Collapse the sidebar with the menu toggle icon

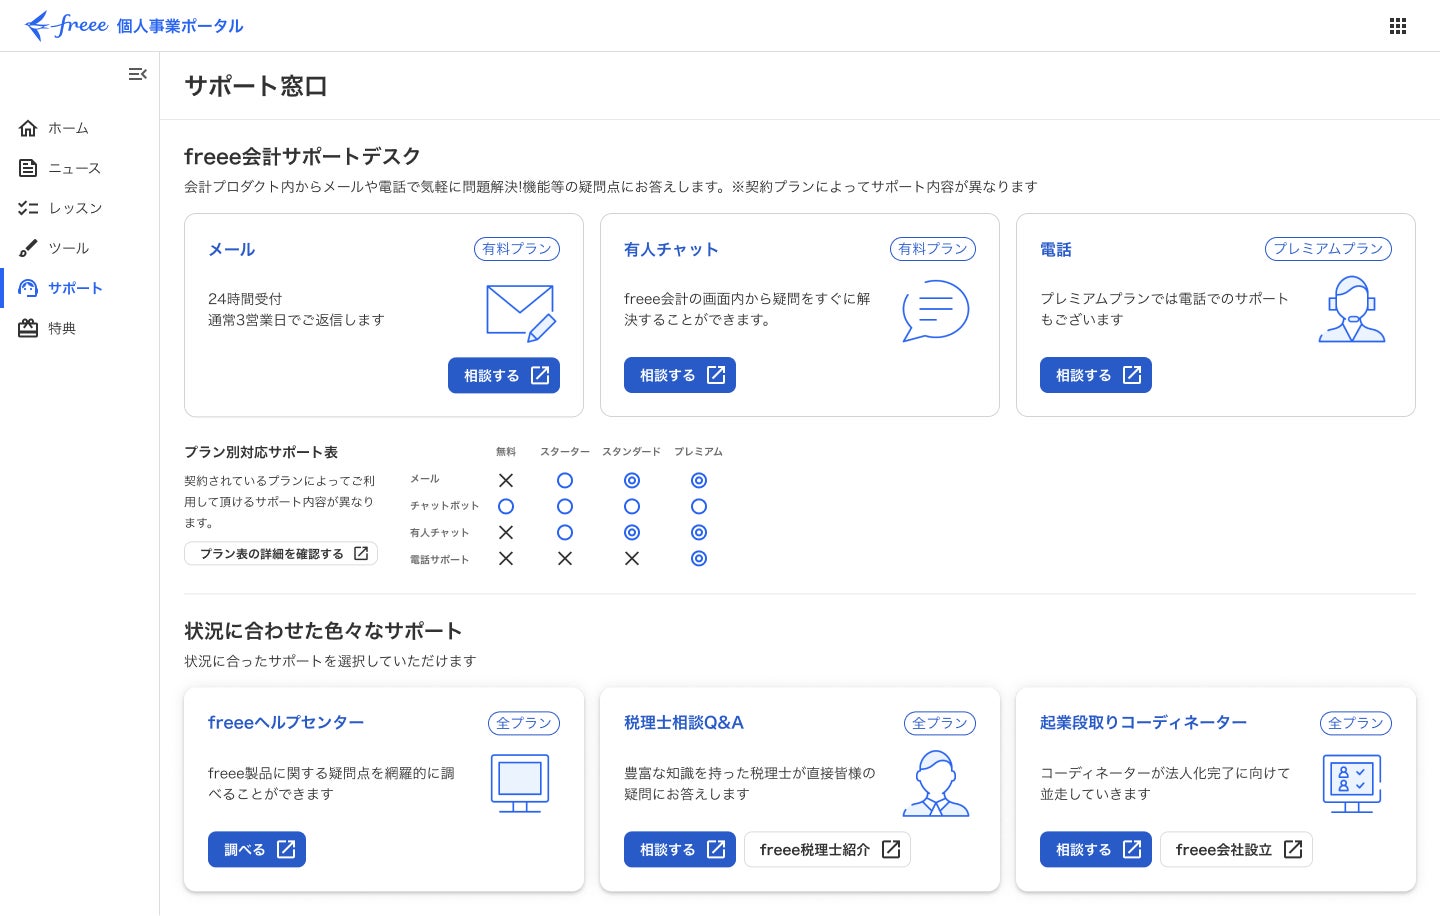(x=138, y=74)
